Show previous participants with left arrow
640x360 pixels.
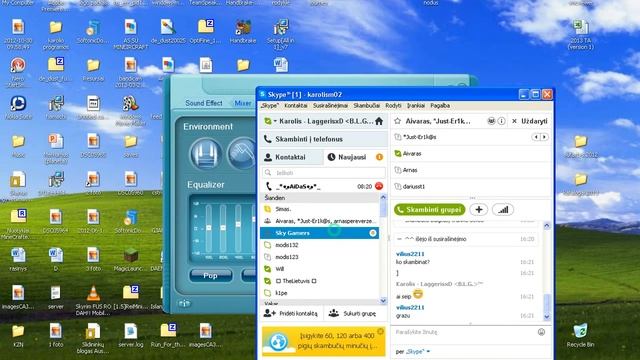click(536, 137)
